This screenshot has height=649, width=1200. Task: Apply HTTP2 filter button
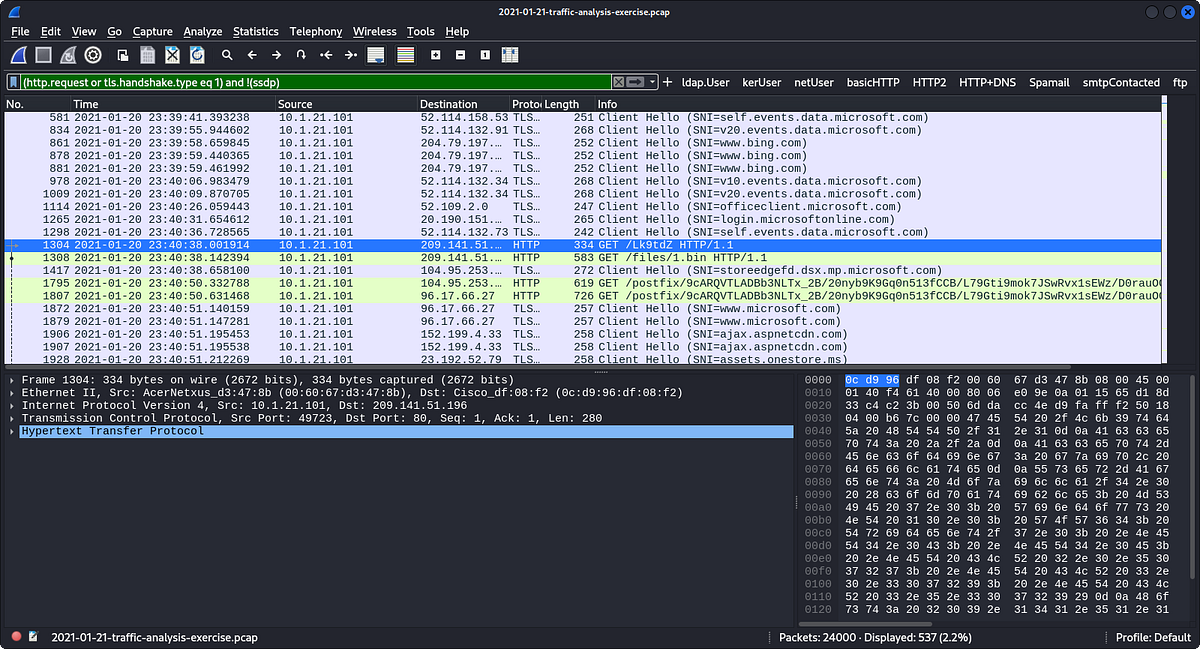(x=929, y=82)
